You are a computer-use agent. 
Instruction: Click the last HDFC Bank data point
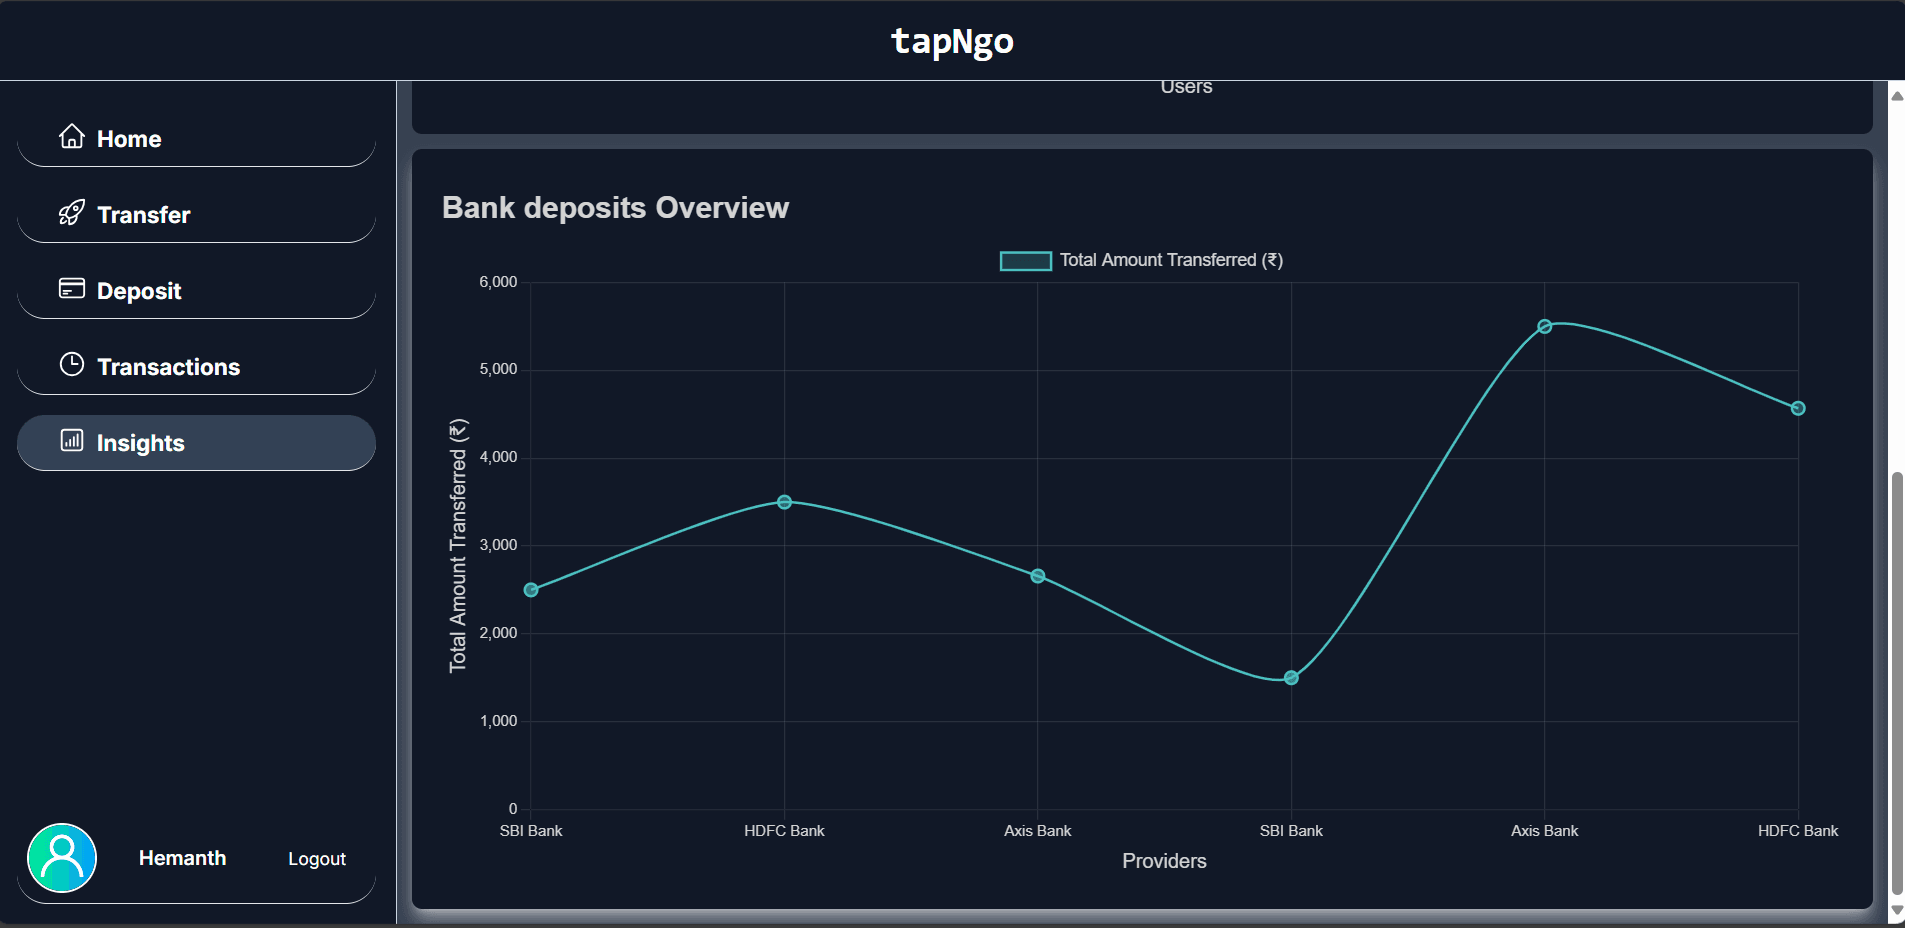pyautogui.click(x=1797, y=408)
